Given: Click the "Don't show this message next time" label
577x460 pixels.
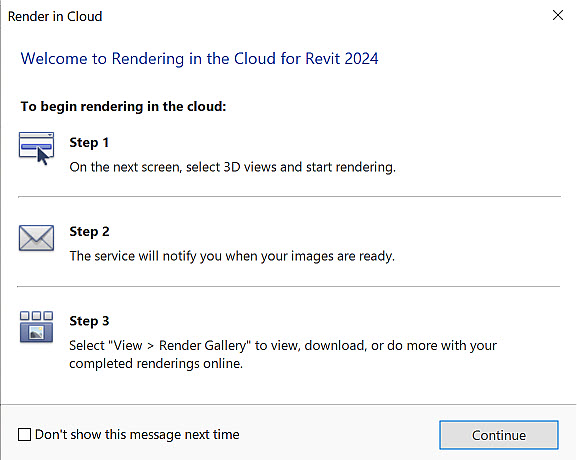Looking at the screenshot, I should click(137, 435).
